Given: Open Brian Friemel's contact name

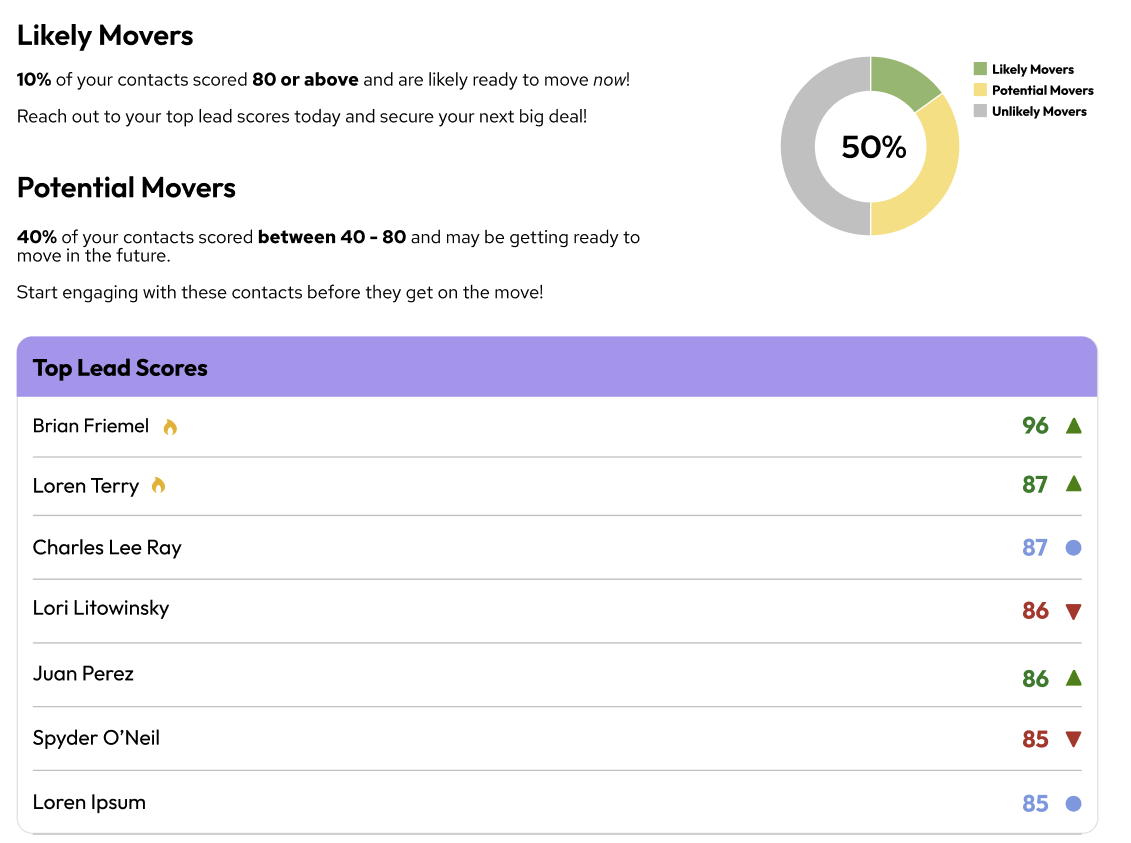Looking at the screenshot, I should coord(91,426).
